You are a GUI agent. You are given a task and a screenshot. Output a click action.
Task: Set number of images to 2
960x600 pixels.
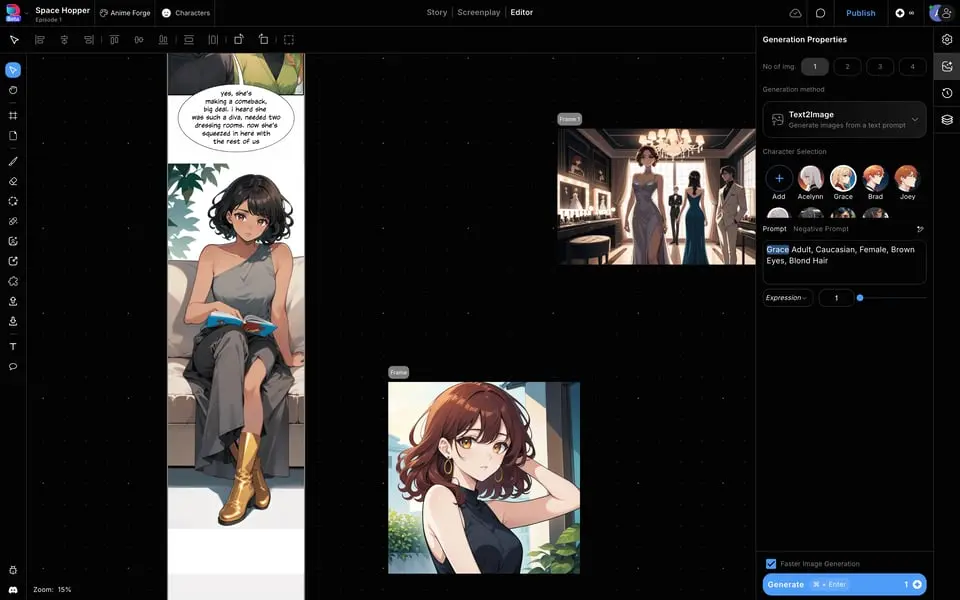(847, 67)
